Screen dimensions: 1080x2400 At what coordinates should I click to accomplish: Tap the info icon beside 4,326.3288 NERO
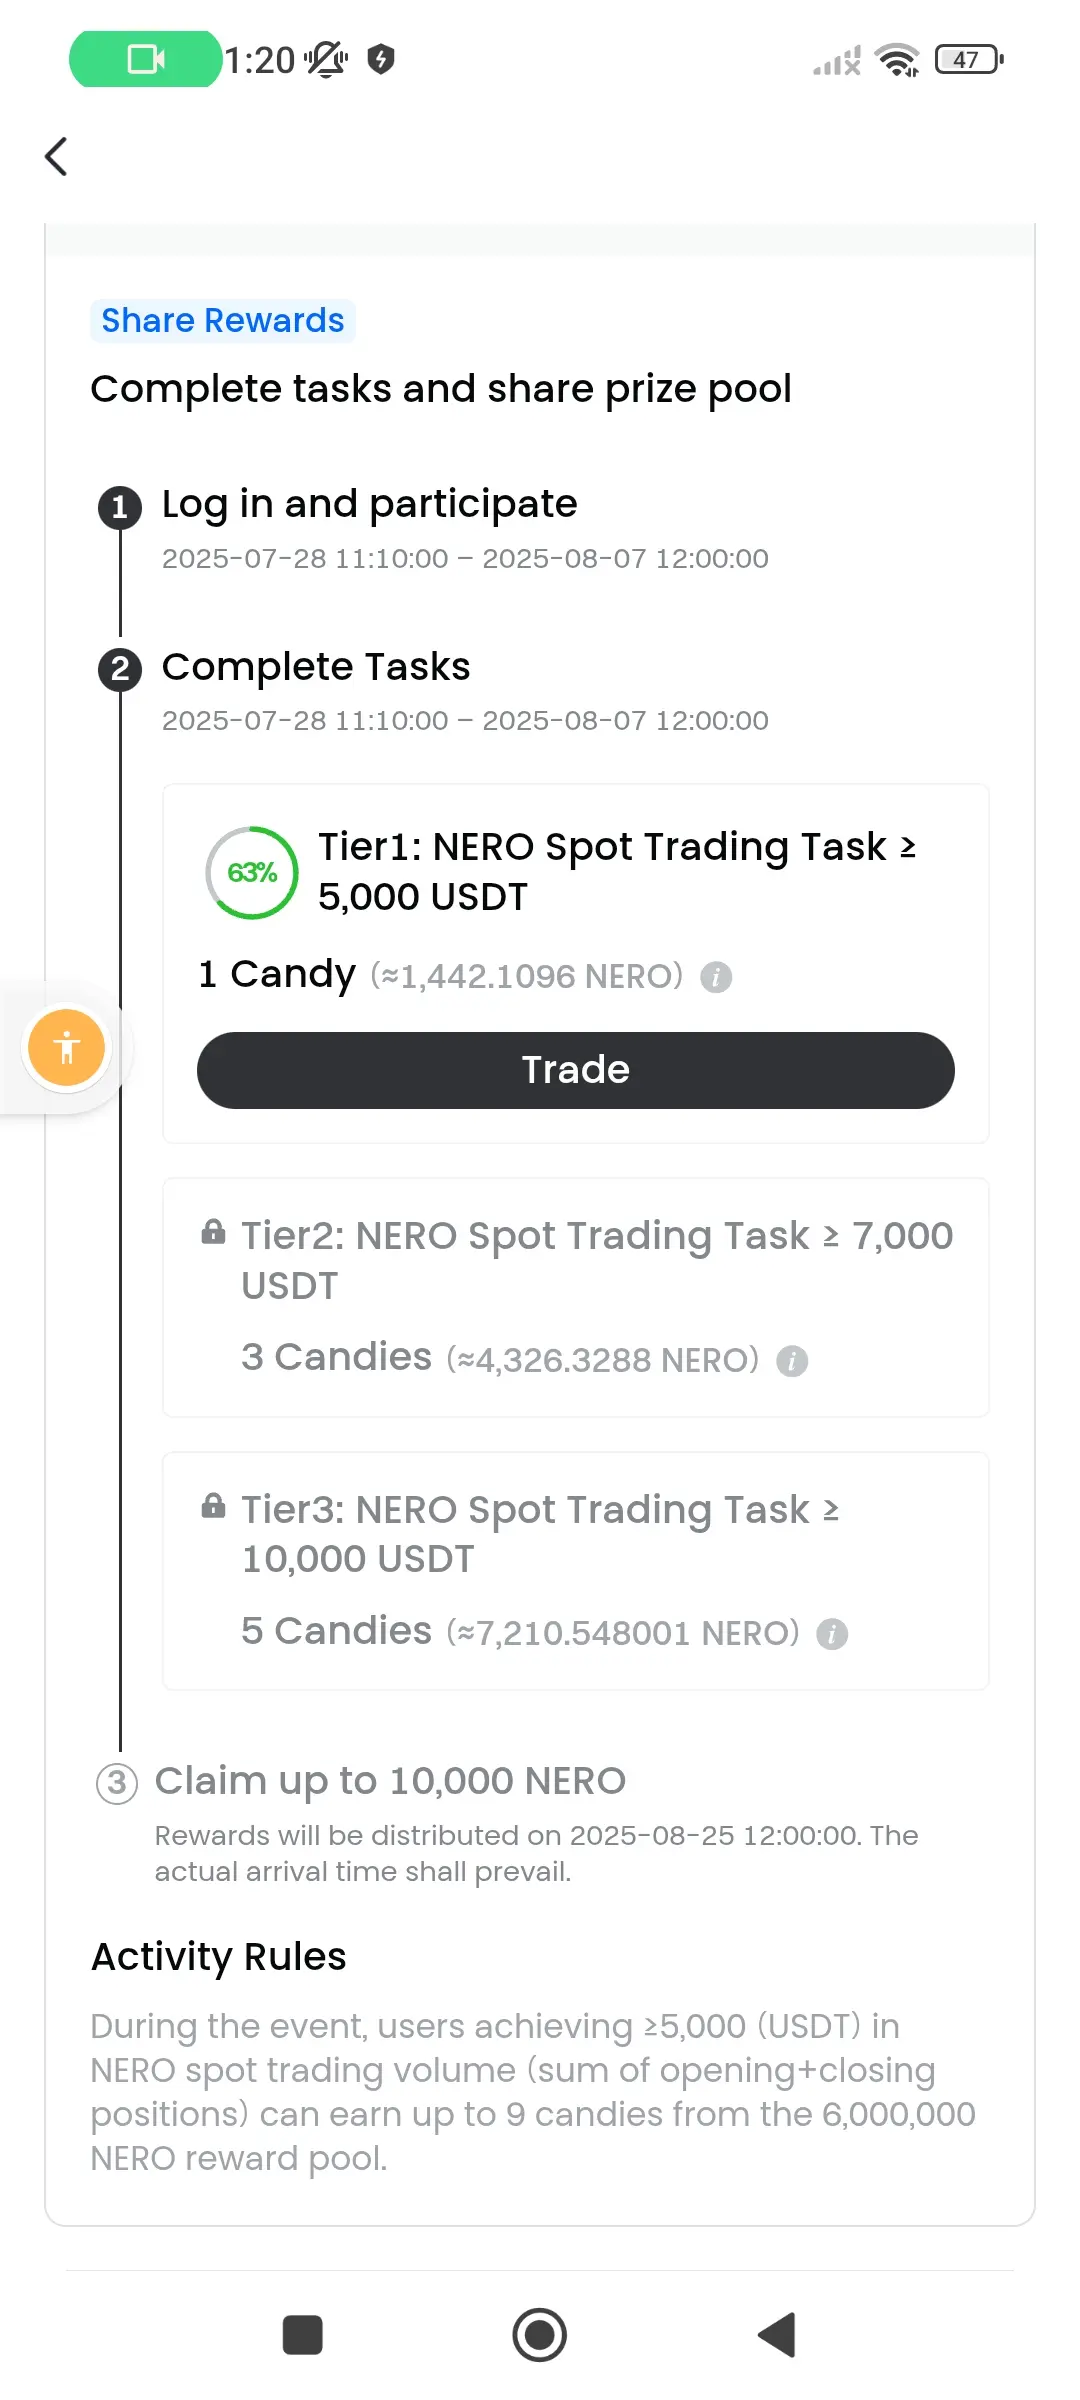point(792,1360)
